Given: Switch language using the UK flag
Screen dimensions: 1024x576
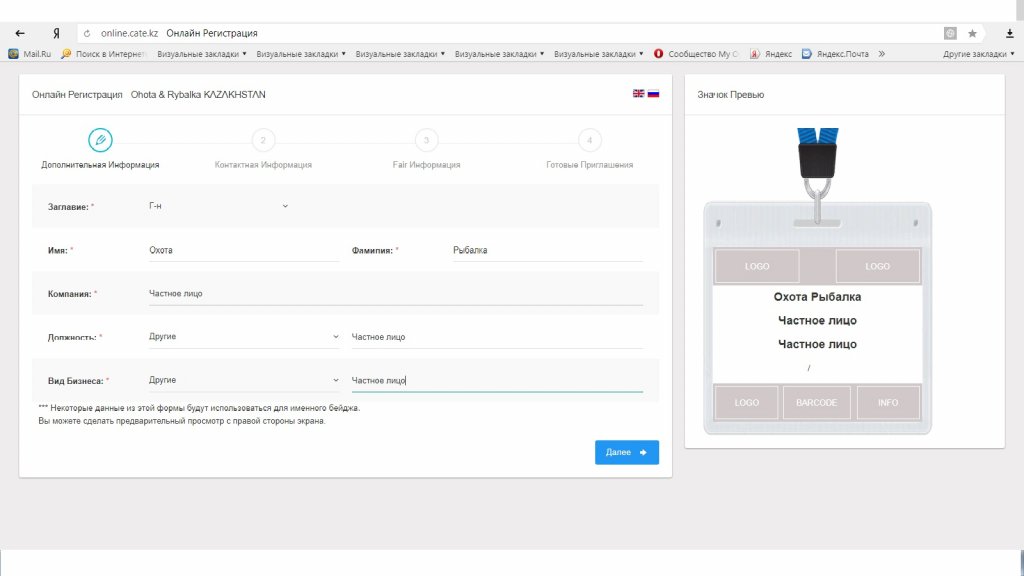Looking at the screenshot, I should 638,93.
